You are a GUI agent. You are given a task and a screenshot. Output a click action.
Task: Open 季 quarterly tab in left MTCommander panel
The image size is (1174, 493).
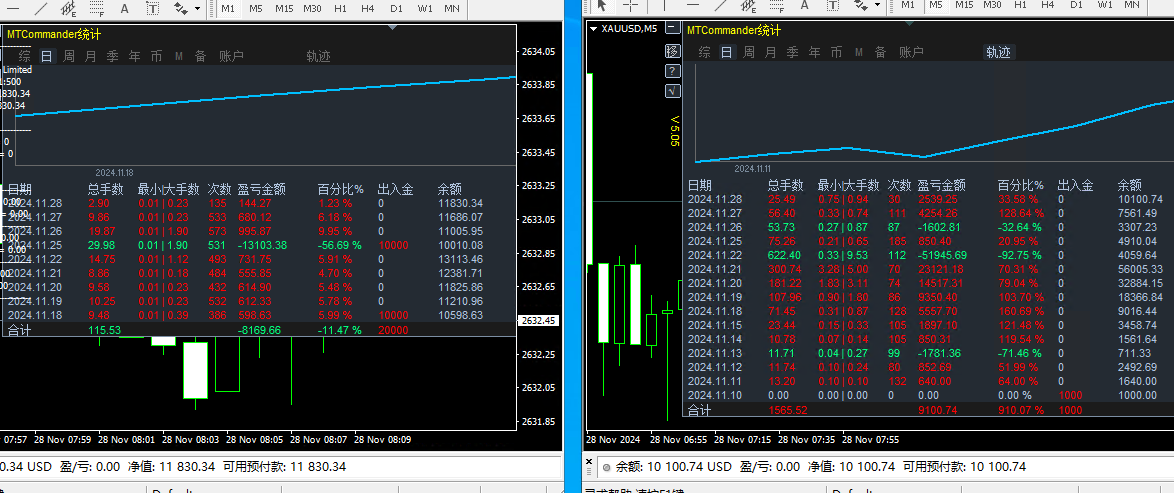point(112,56)
